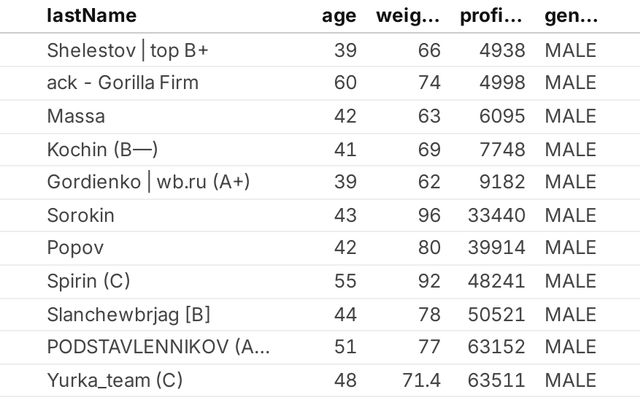Click the truncated profile column header

tap(491, 16)
